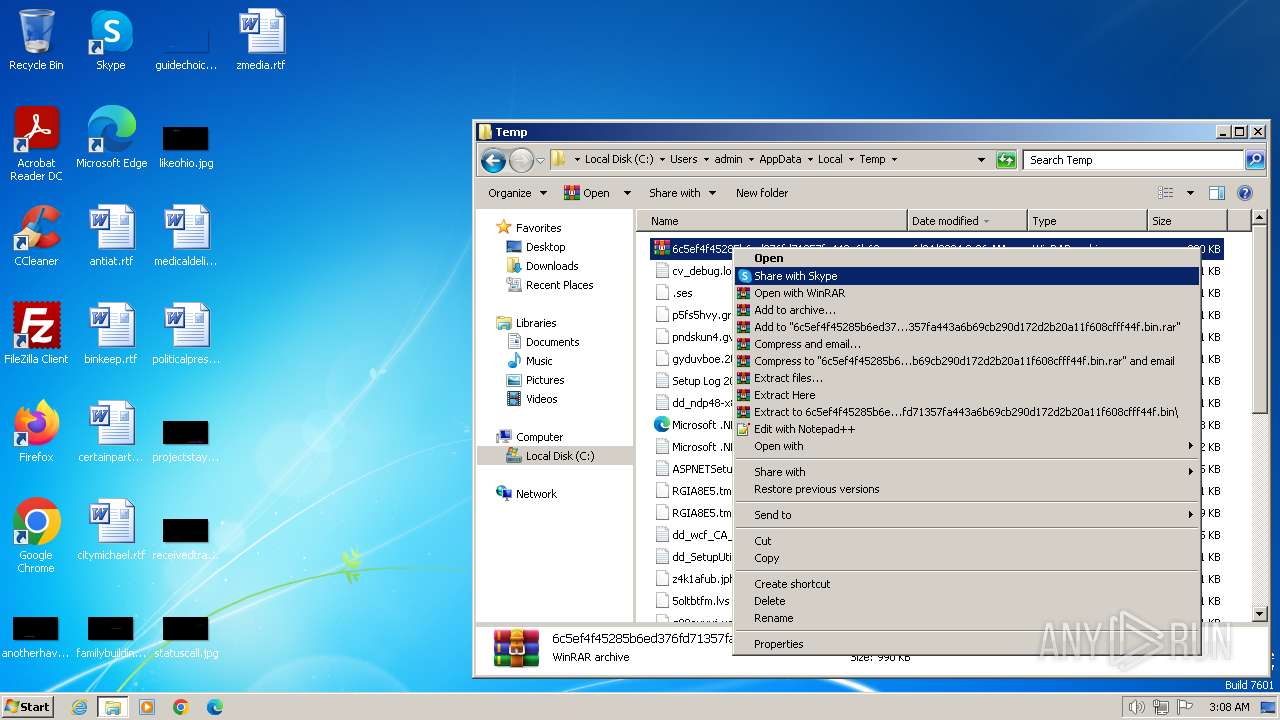This screenshot has height=720, width=1280.
Task: Launch Skype from the desktop
Action: (x=111, y=40)
